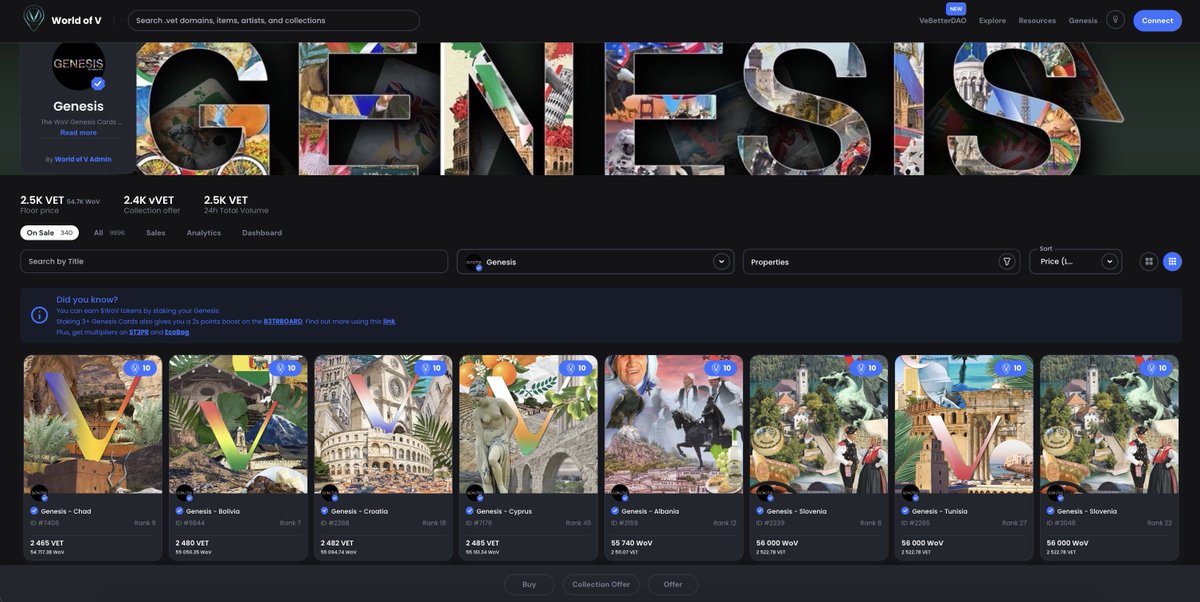
Task: Click verified checkmark beside Genesis - Tunisia title
Action: (905, 511)
